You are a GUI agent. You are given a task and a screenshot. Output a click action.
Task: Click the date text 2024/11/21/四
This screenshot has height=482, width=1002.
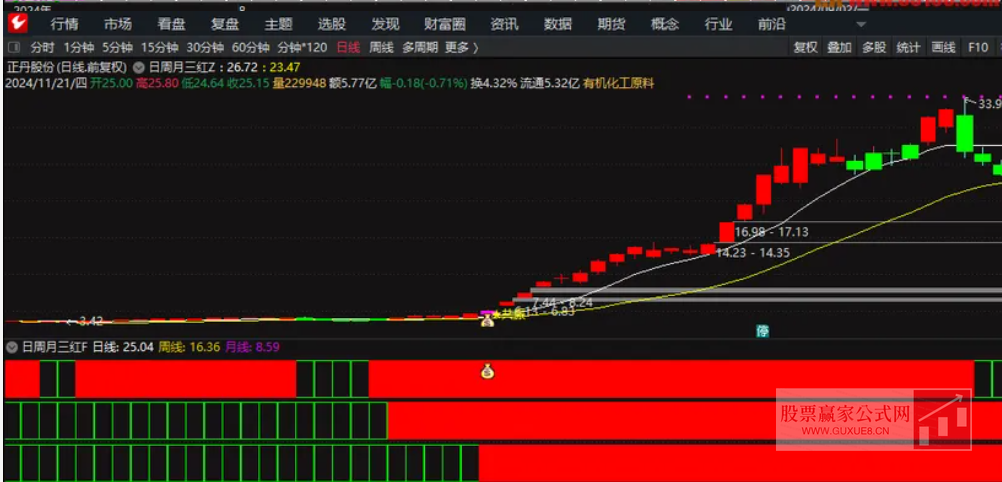click(x=46, y=83)
